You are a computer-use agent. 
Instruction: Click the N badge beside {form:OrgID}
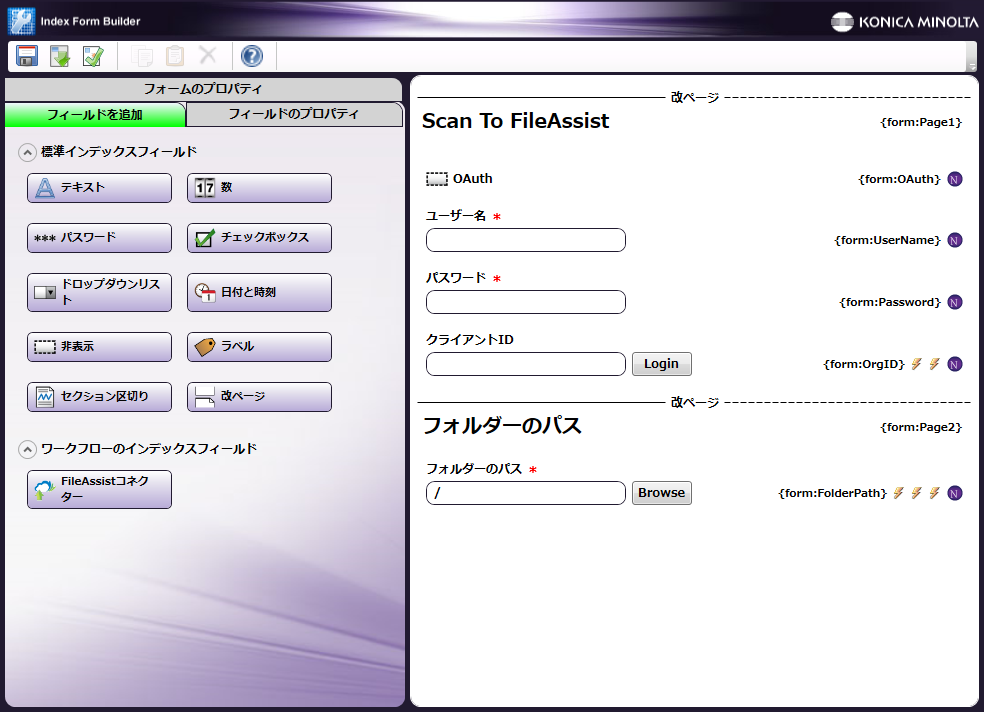(955, 364)
